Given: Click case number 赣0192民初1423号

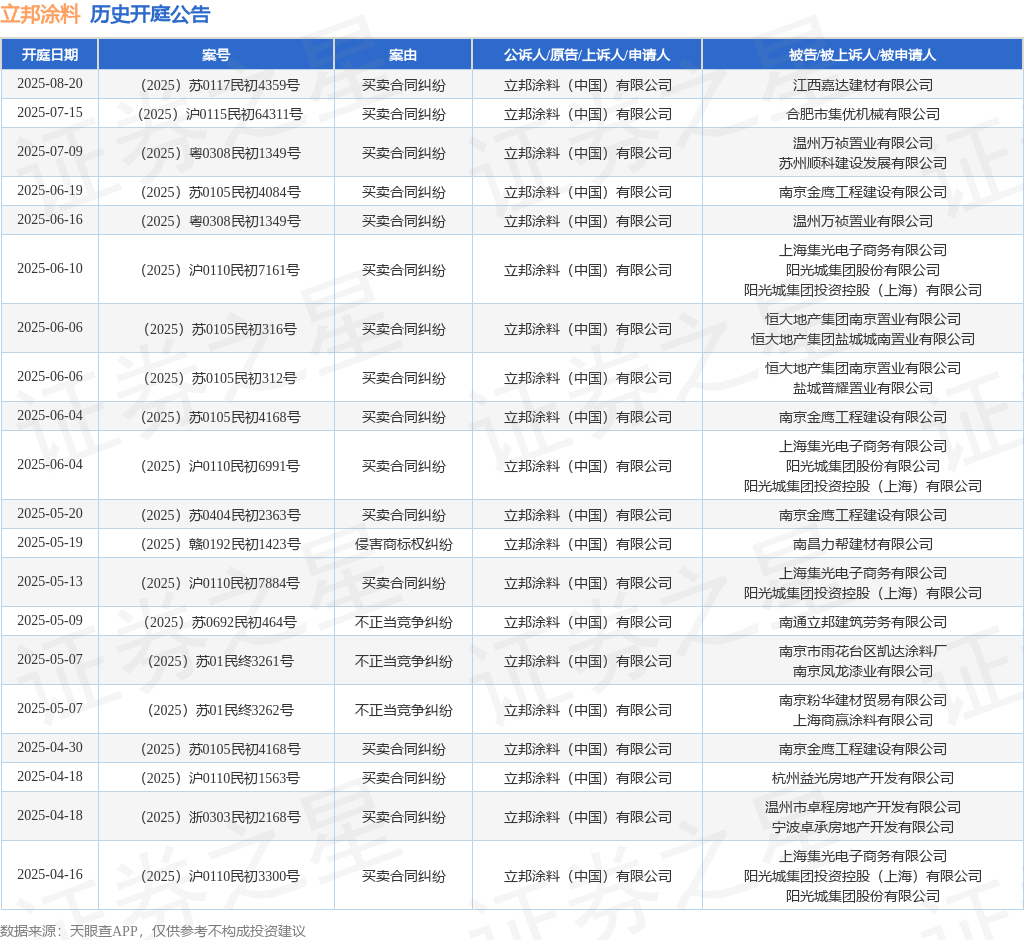Looking at the screenshot, I should click(x=220, y=544).
